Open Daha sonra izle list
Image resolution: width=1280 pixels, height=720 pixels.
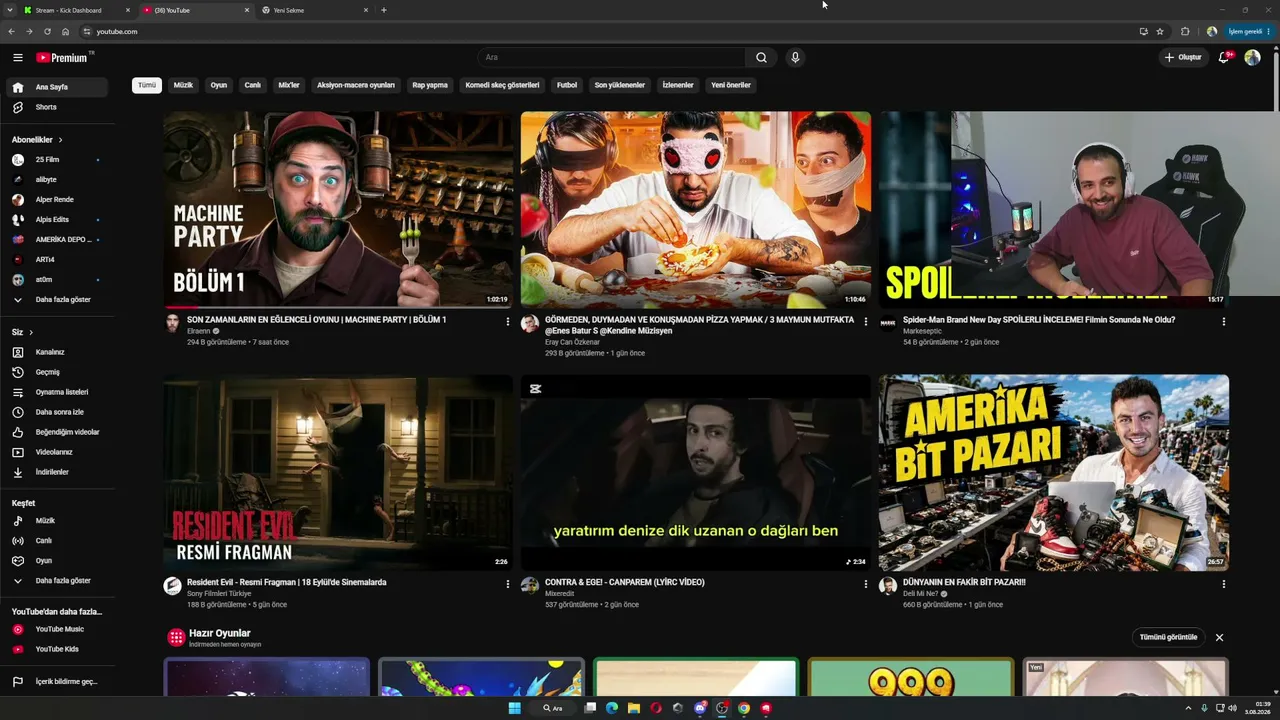pyautogui.click(x=56, y=412)
